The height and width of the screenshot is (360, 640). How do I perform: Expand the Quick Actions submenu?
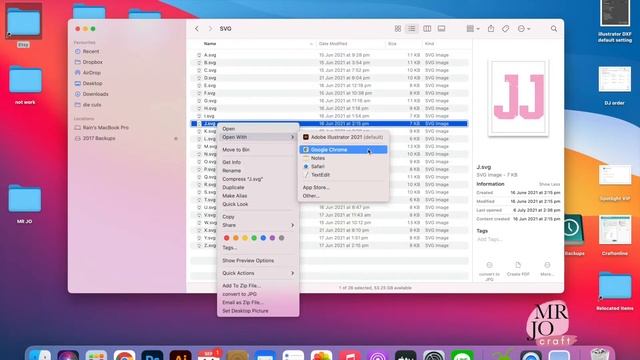pos(258,273)
